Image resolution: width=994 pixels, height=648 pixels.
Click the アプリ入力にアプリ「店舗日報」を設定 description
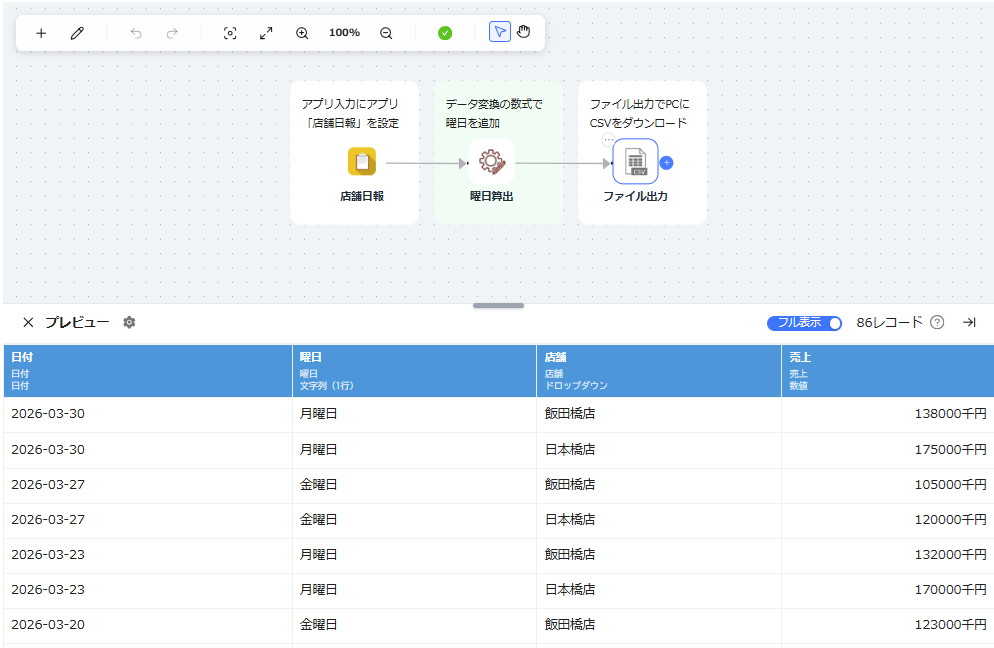[351, 113]
